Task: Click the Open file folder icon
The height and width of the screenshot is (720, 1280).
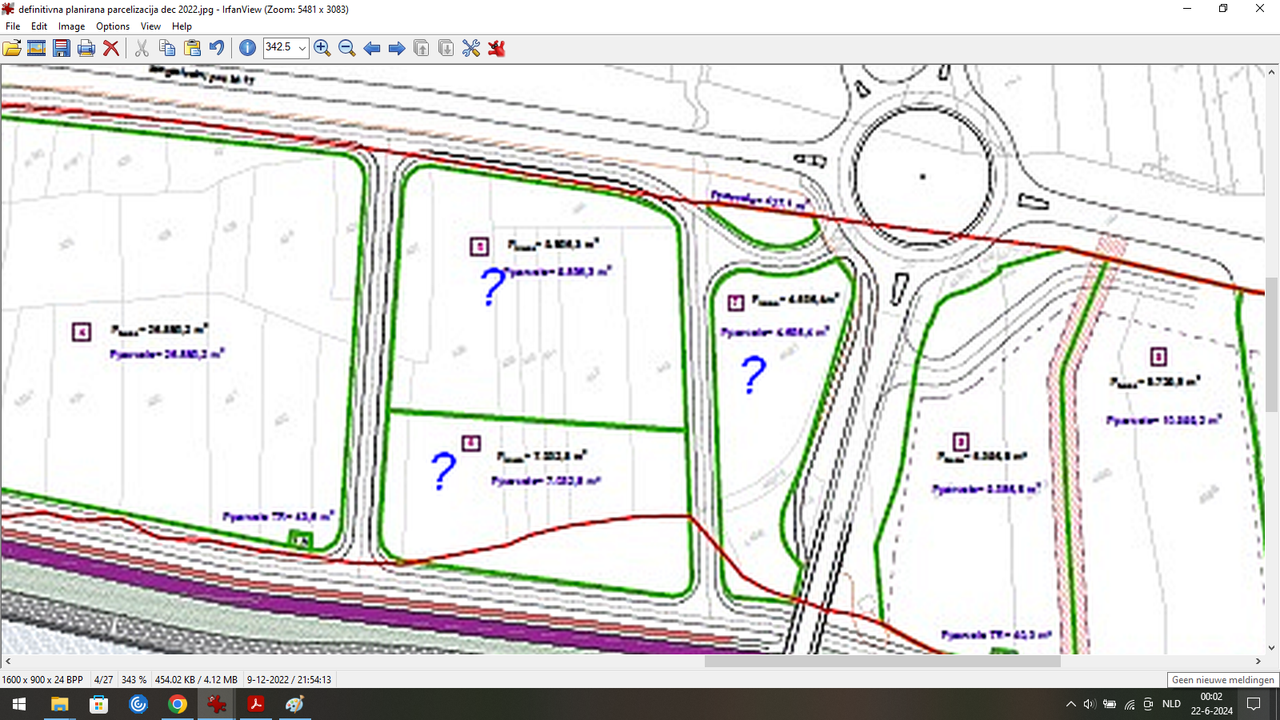Action: (x=12, y=48)
